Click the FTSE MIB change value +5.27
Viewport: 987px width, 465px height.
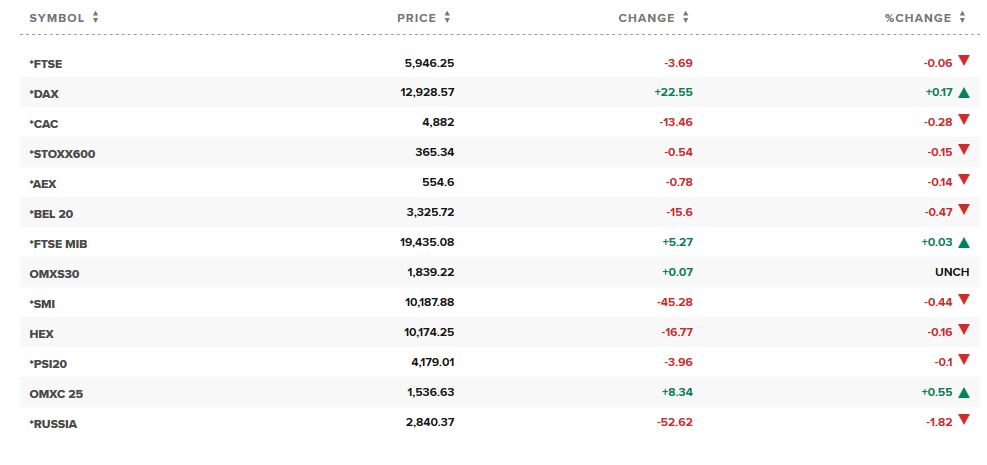pyautogui.click(x=677, y=242)
